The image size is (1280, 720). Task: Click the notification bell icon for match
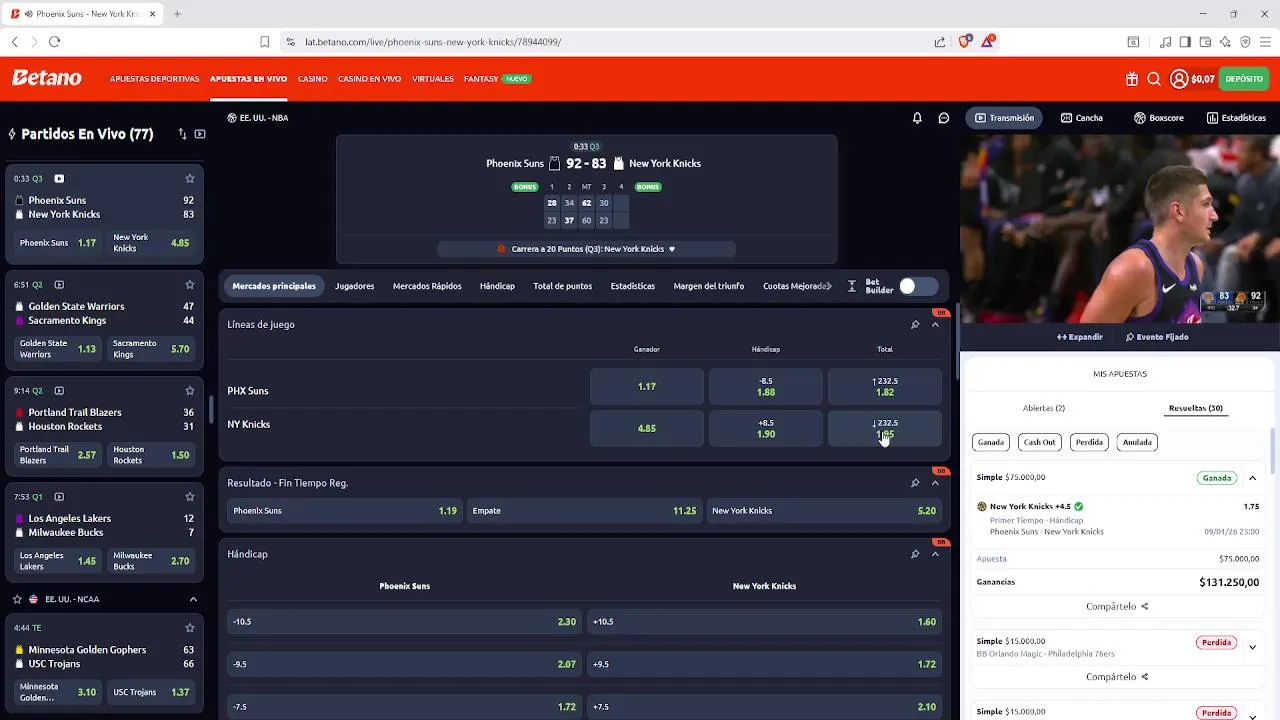(x=917, y=118)
